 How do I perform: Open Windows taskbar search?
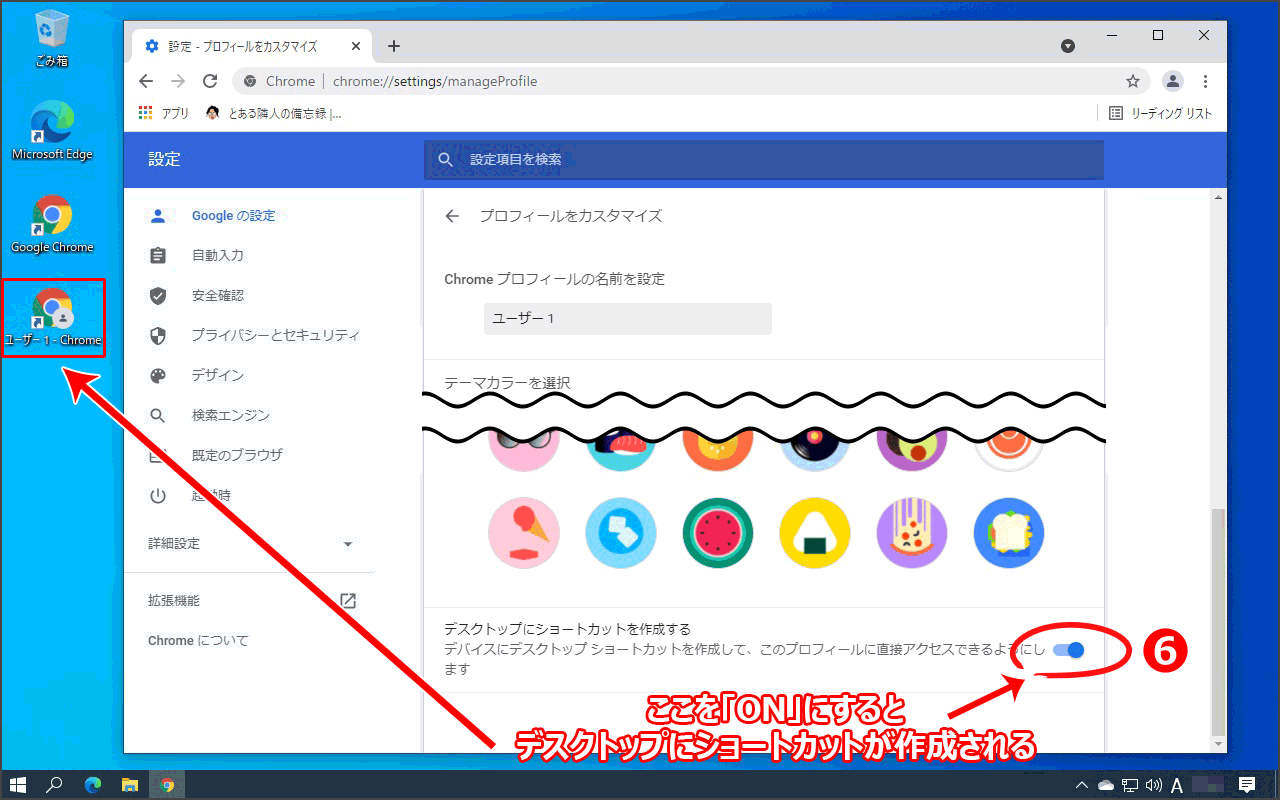55,785
